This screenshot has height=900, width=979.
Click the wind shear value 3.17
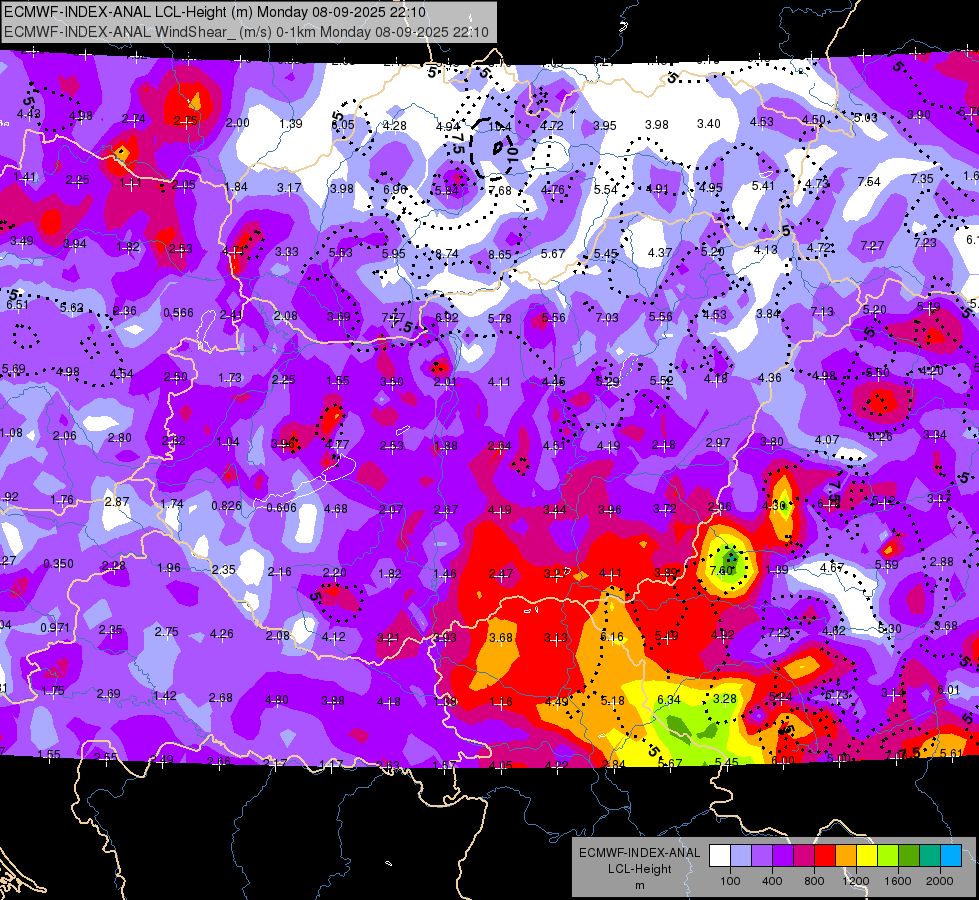click(289, 187)
